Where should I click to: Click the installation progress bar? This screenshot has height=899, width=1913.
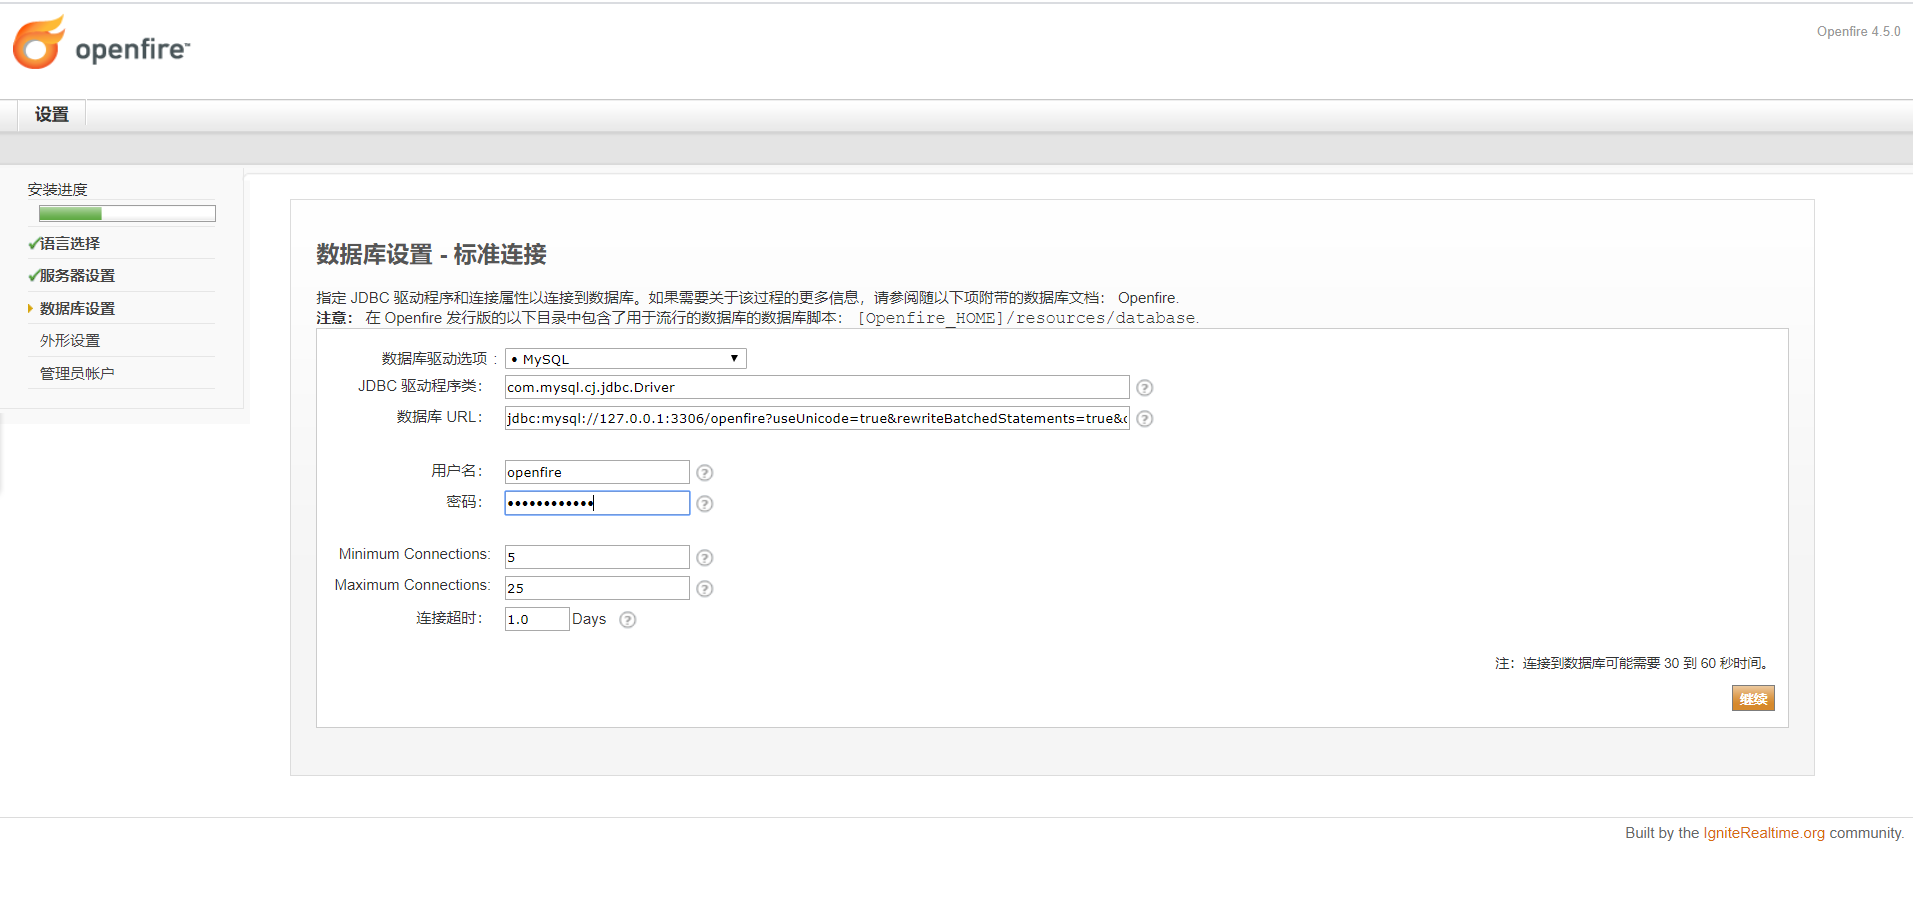tap(127, 213)
